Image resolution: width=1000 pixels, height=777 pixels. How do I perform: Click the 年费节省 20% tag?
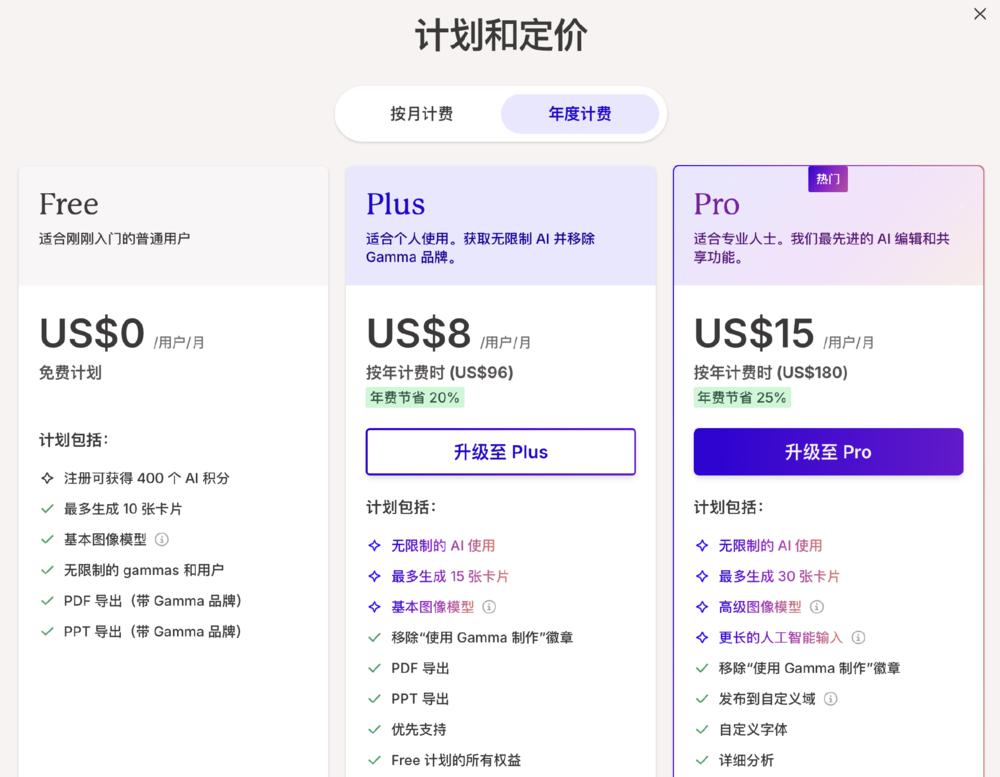(415, 398)
